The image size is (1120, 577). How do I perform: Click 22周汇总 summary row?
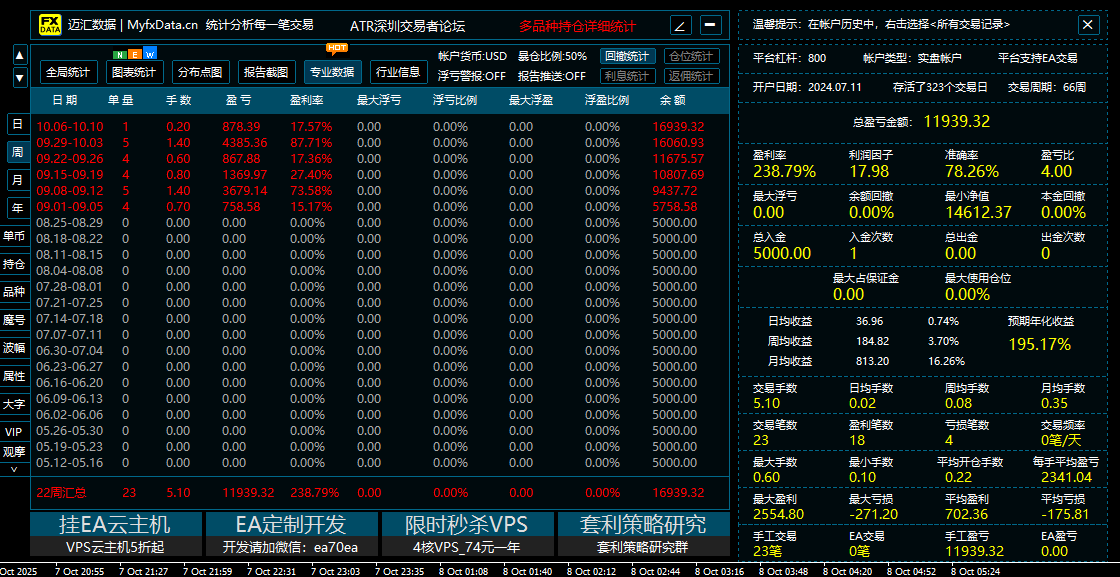pyautogui.click(x=379, y=492)
